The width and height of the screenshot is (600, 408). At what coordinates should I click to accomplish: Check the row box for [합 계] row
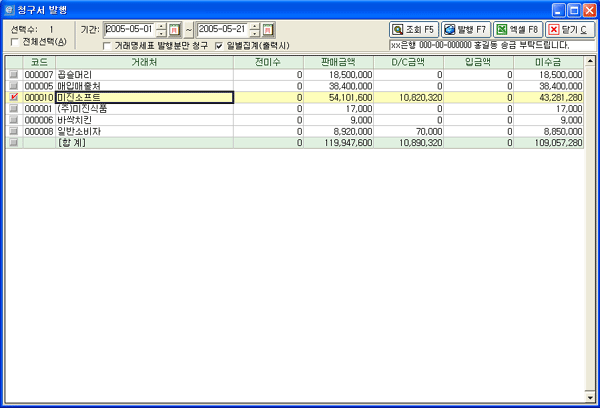click(x=14, y=143)
